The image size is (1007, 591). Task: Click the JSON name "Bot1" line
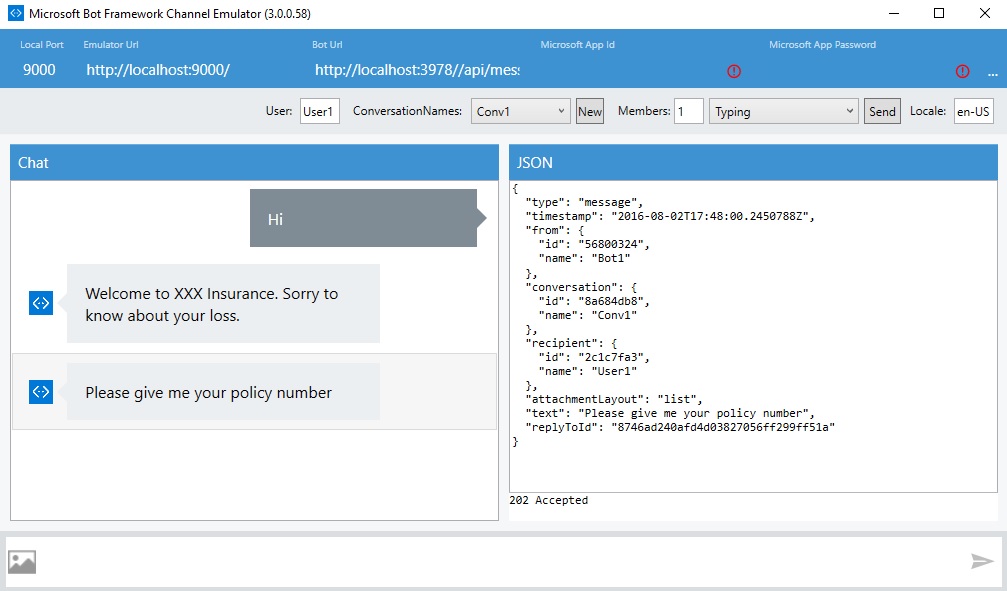(584, 258)
